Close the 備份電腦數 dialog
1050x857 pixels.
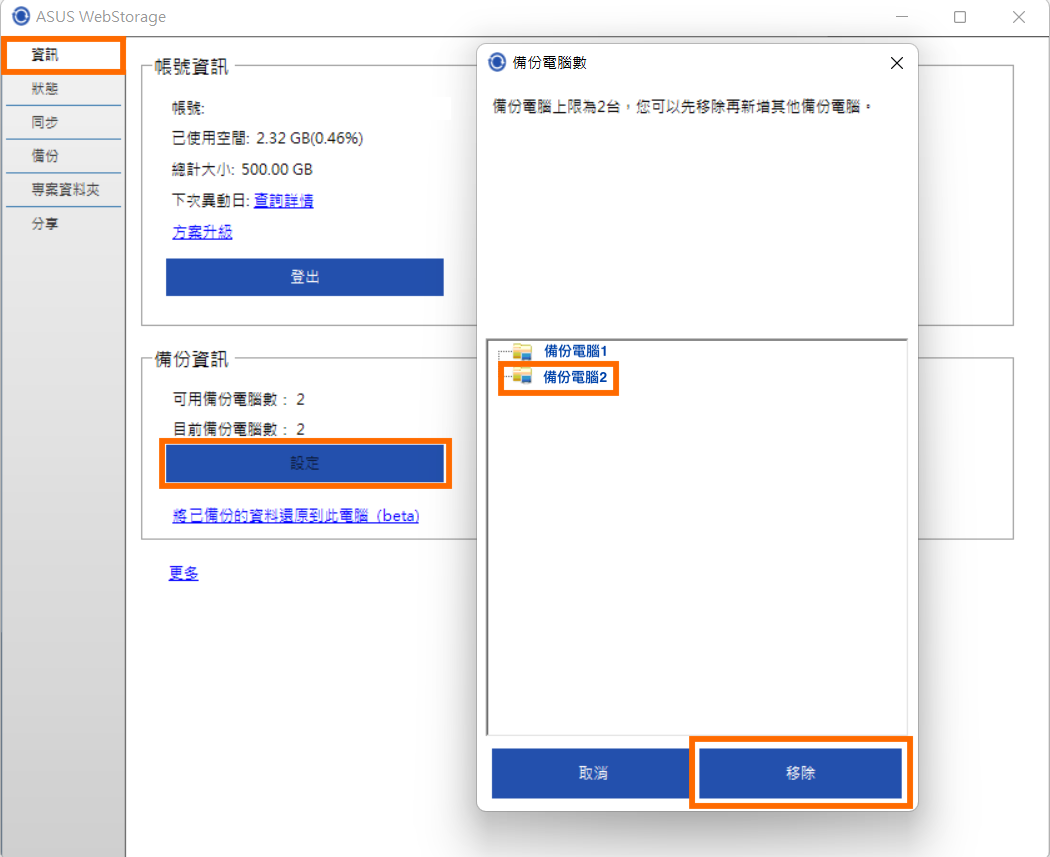pyautogui.click(x=897, y=63)
